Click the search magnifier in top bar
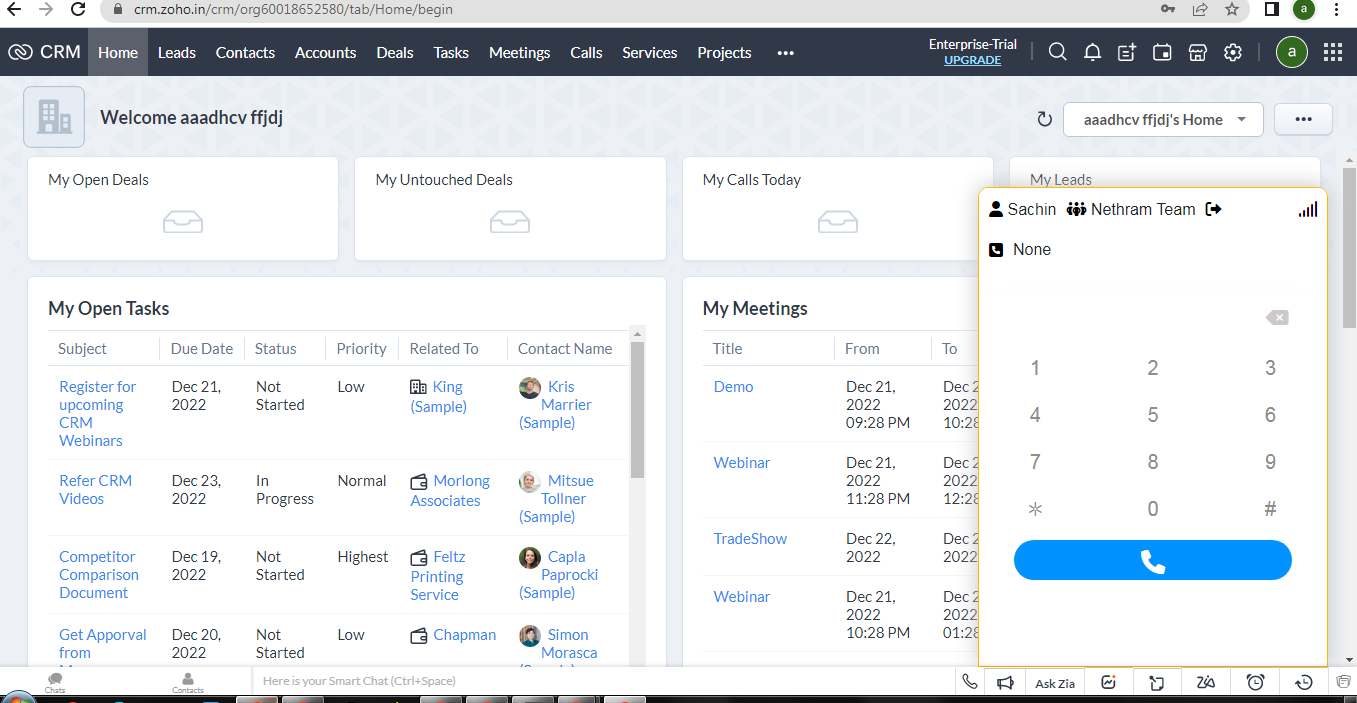This screenshot has width=1357, height=703. click(x=1057, y=52)
